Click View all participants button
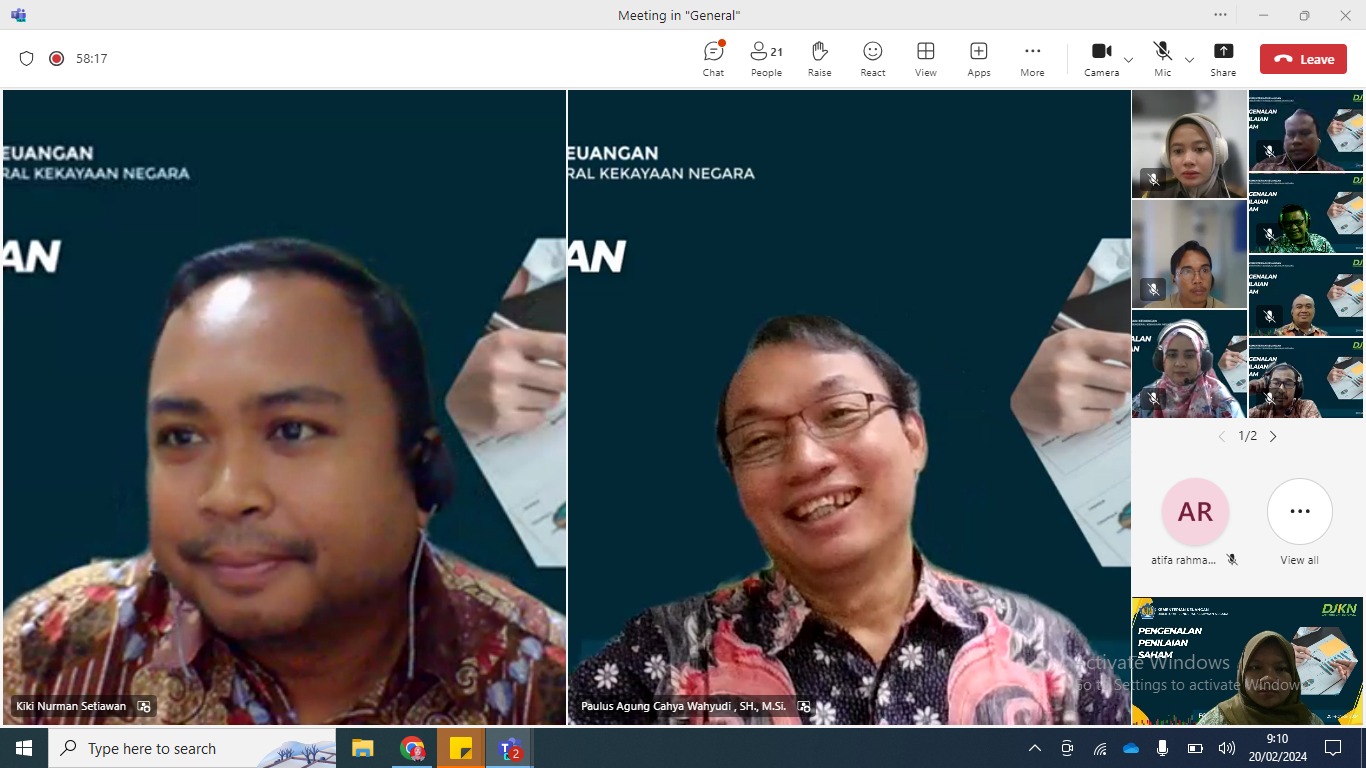1366x768 pixels. pos(1299,512)
